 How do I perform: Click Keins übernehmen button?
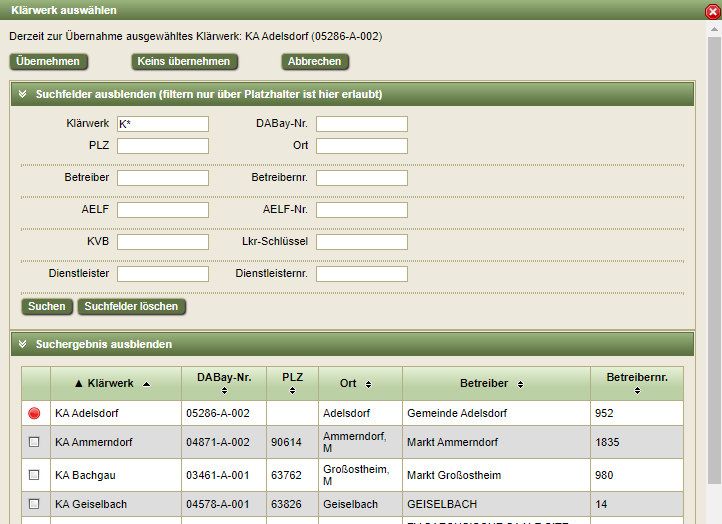[183, 61]
